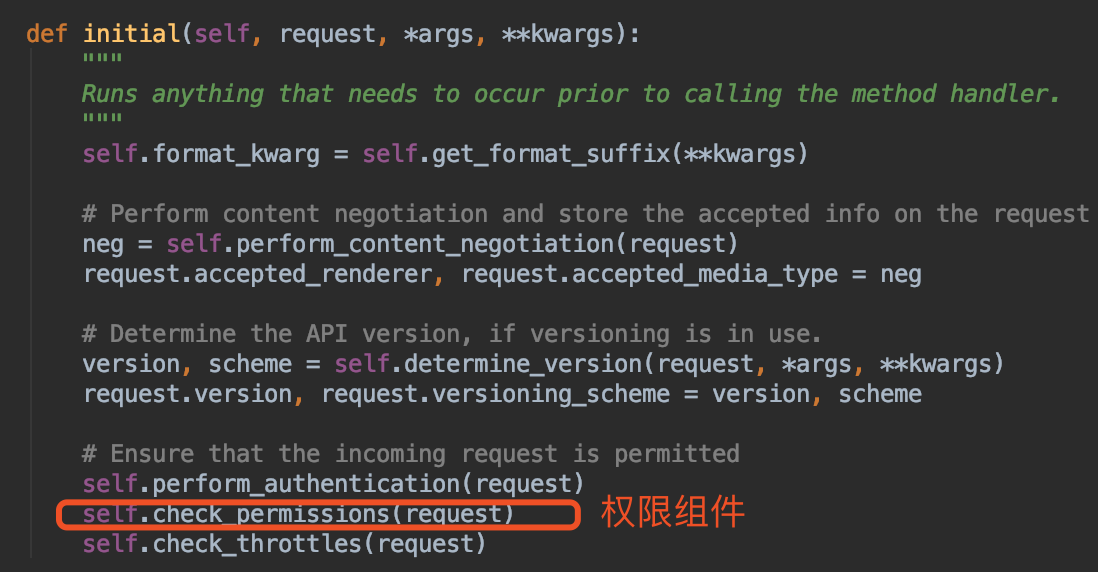
Task: Click the "Perform content negotiation" comment line
Action: (x=586, y=214)
